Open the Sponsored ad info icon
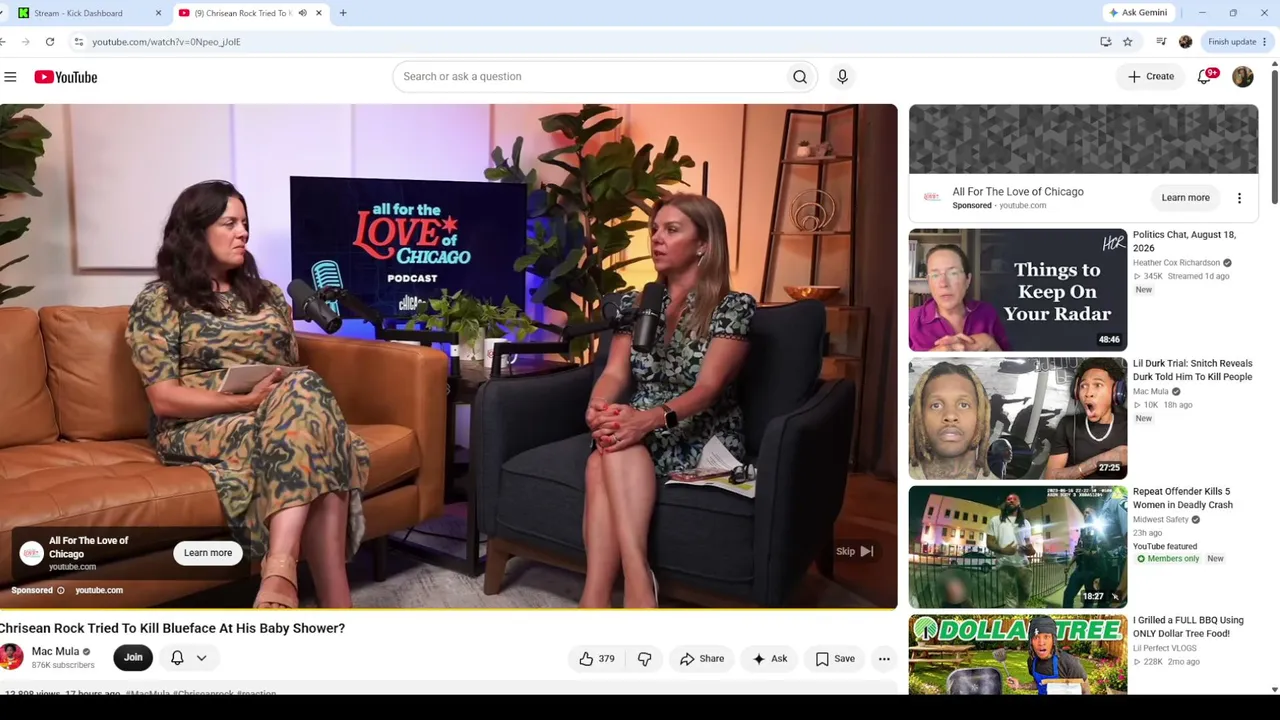 [x=61, y=591]
